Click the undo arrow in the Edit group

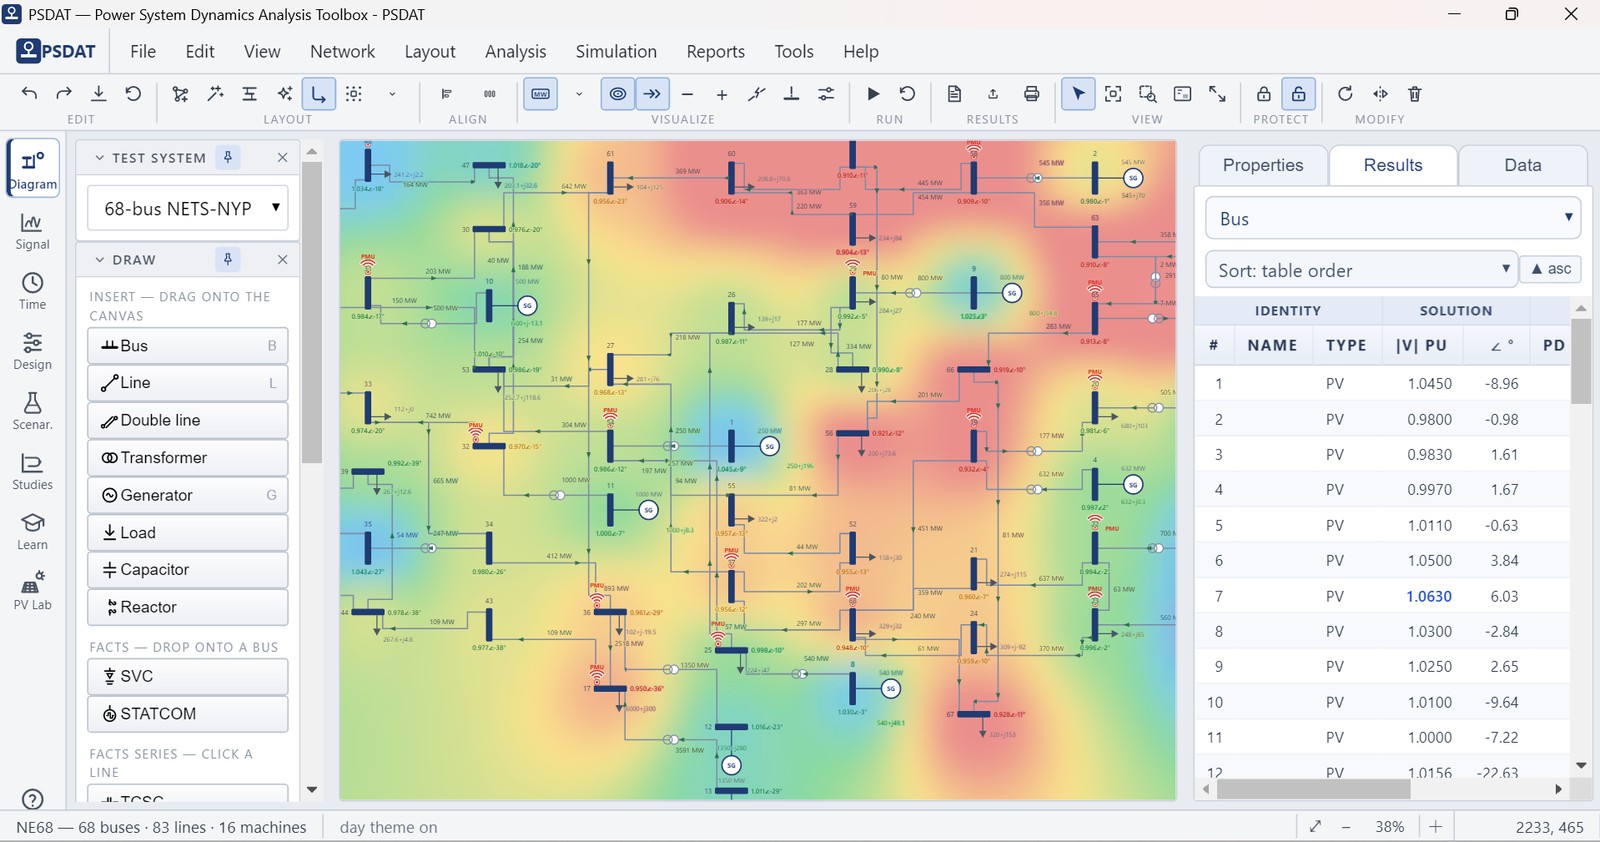(x=30, y=94)
